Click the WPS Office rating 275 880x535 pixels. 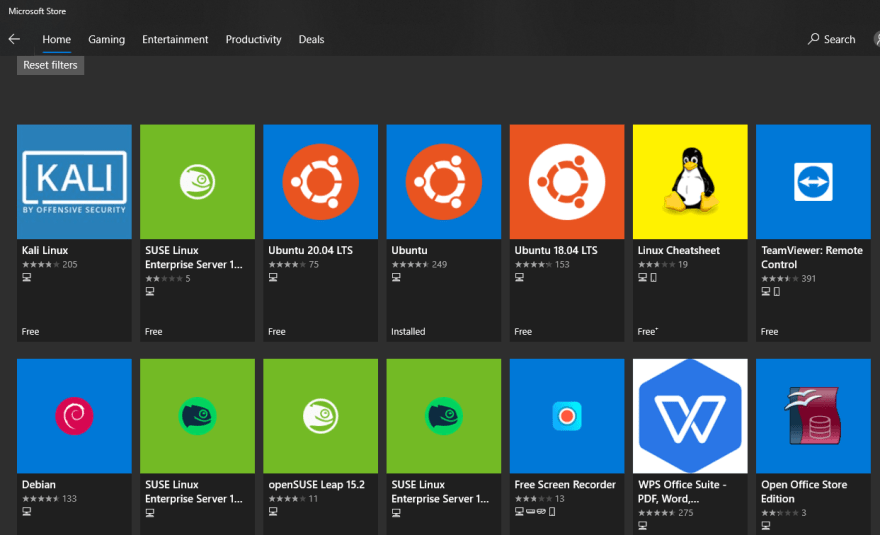coord(666,513)
